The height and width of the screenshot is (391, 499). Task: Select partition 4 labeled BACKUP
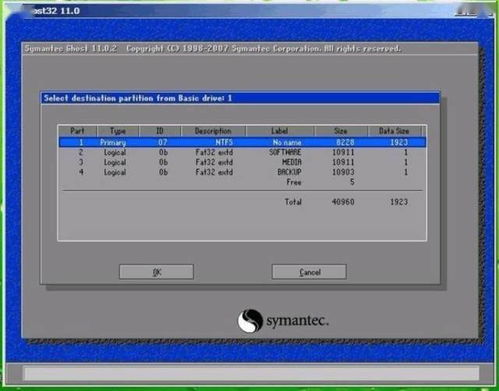click(x=242, y=172)
